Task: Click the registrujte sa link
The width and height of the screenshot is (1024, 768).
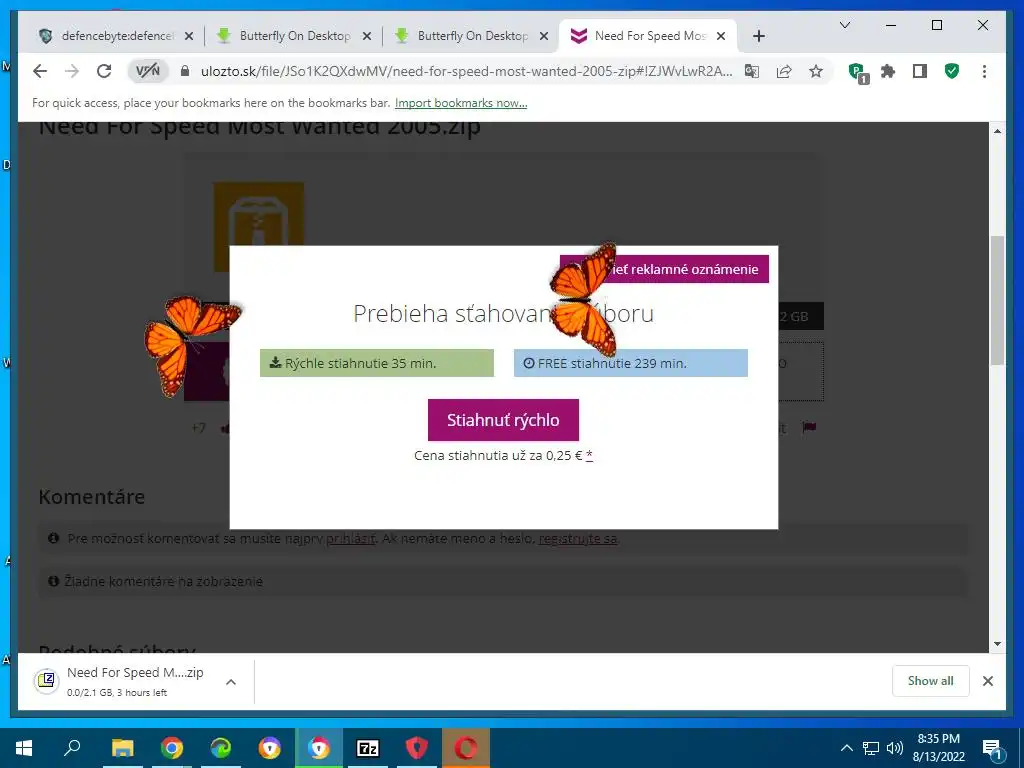Action: tap(578, 539)
